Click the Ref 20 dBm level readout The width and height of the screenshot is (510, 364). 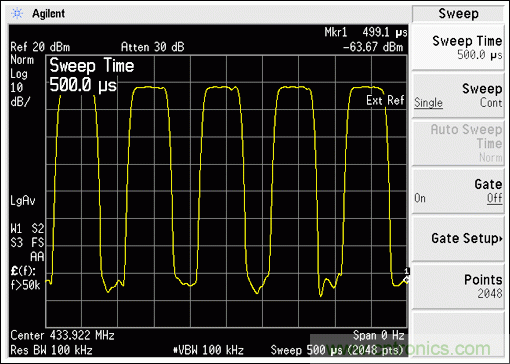point(40,47)
